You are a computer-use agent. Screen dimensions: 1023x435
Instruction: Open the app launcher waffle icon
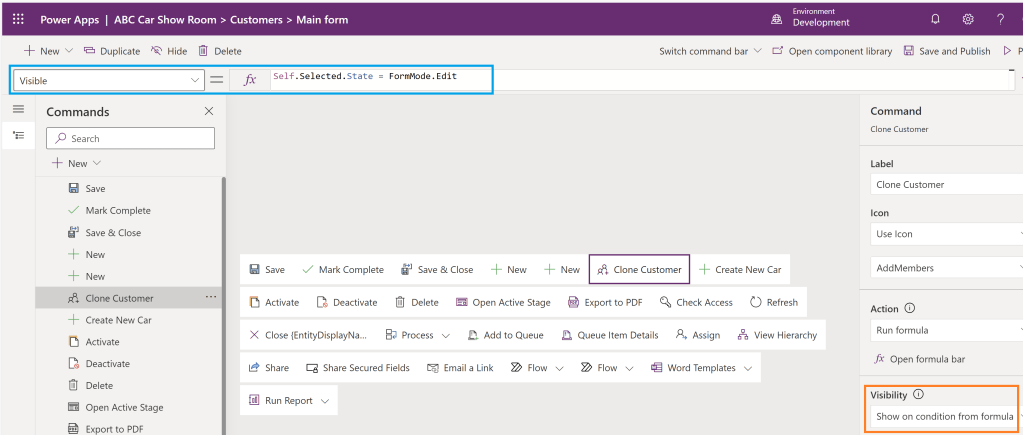coord(18,19)
